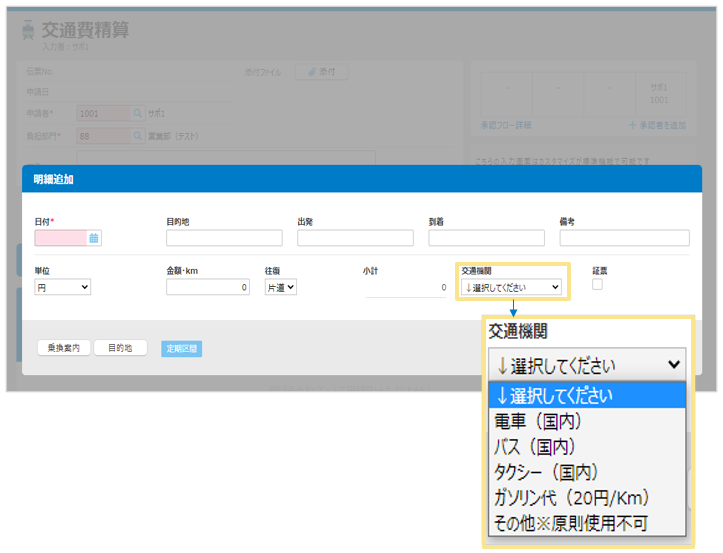Click the search icon next to 申請者 1001
Screen dimensions: 723x553
click(x=138, y=114)
